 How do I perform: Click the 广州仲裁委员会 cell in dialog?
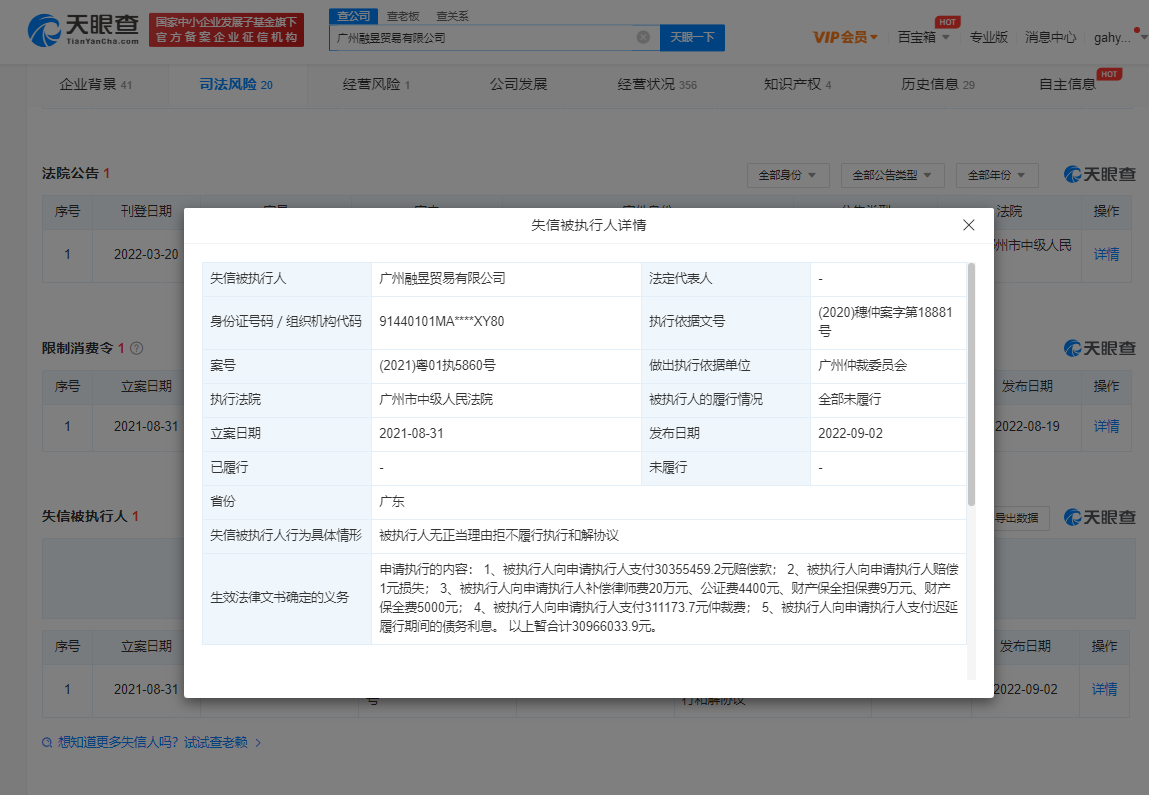[862, 366]
